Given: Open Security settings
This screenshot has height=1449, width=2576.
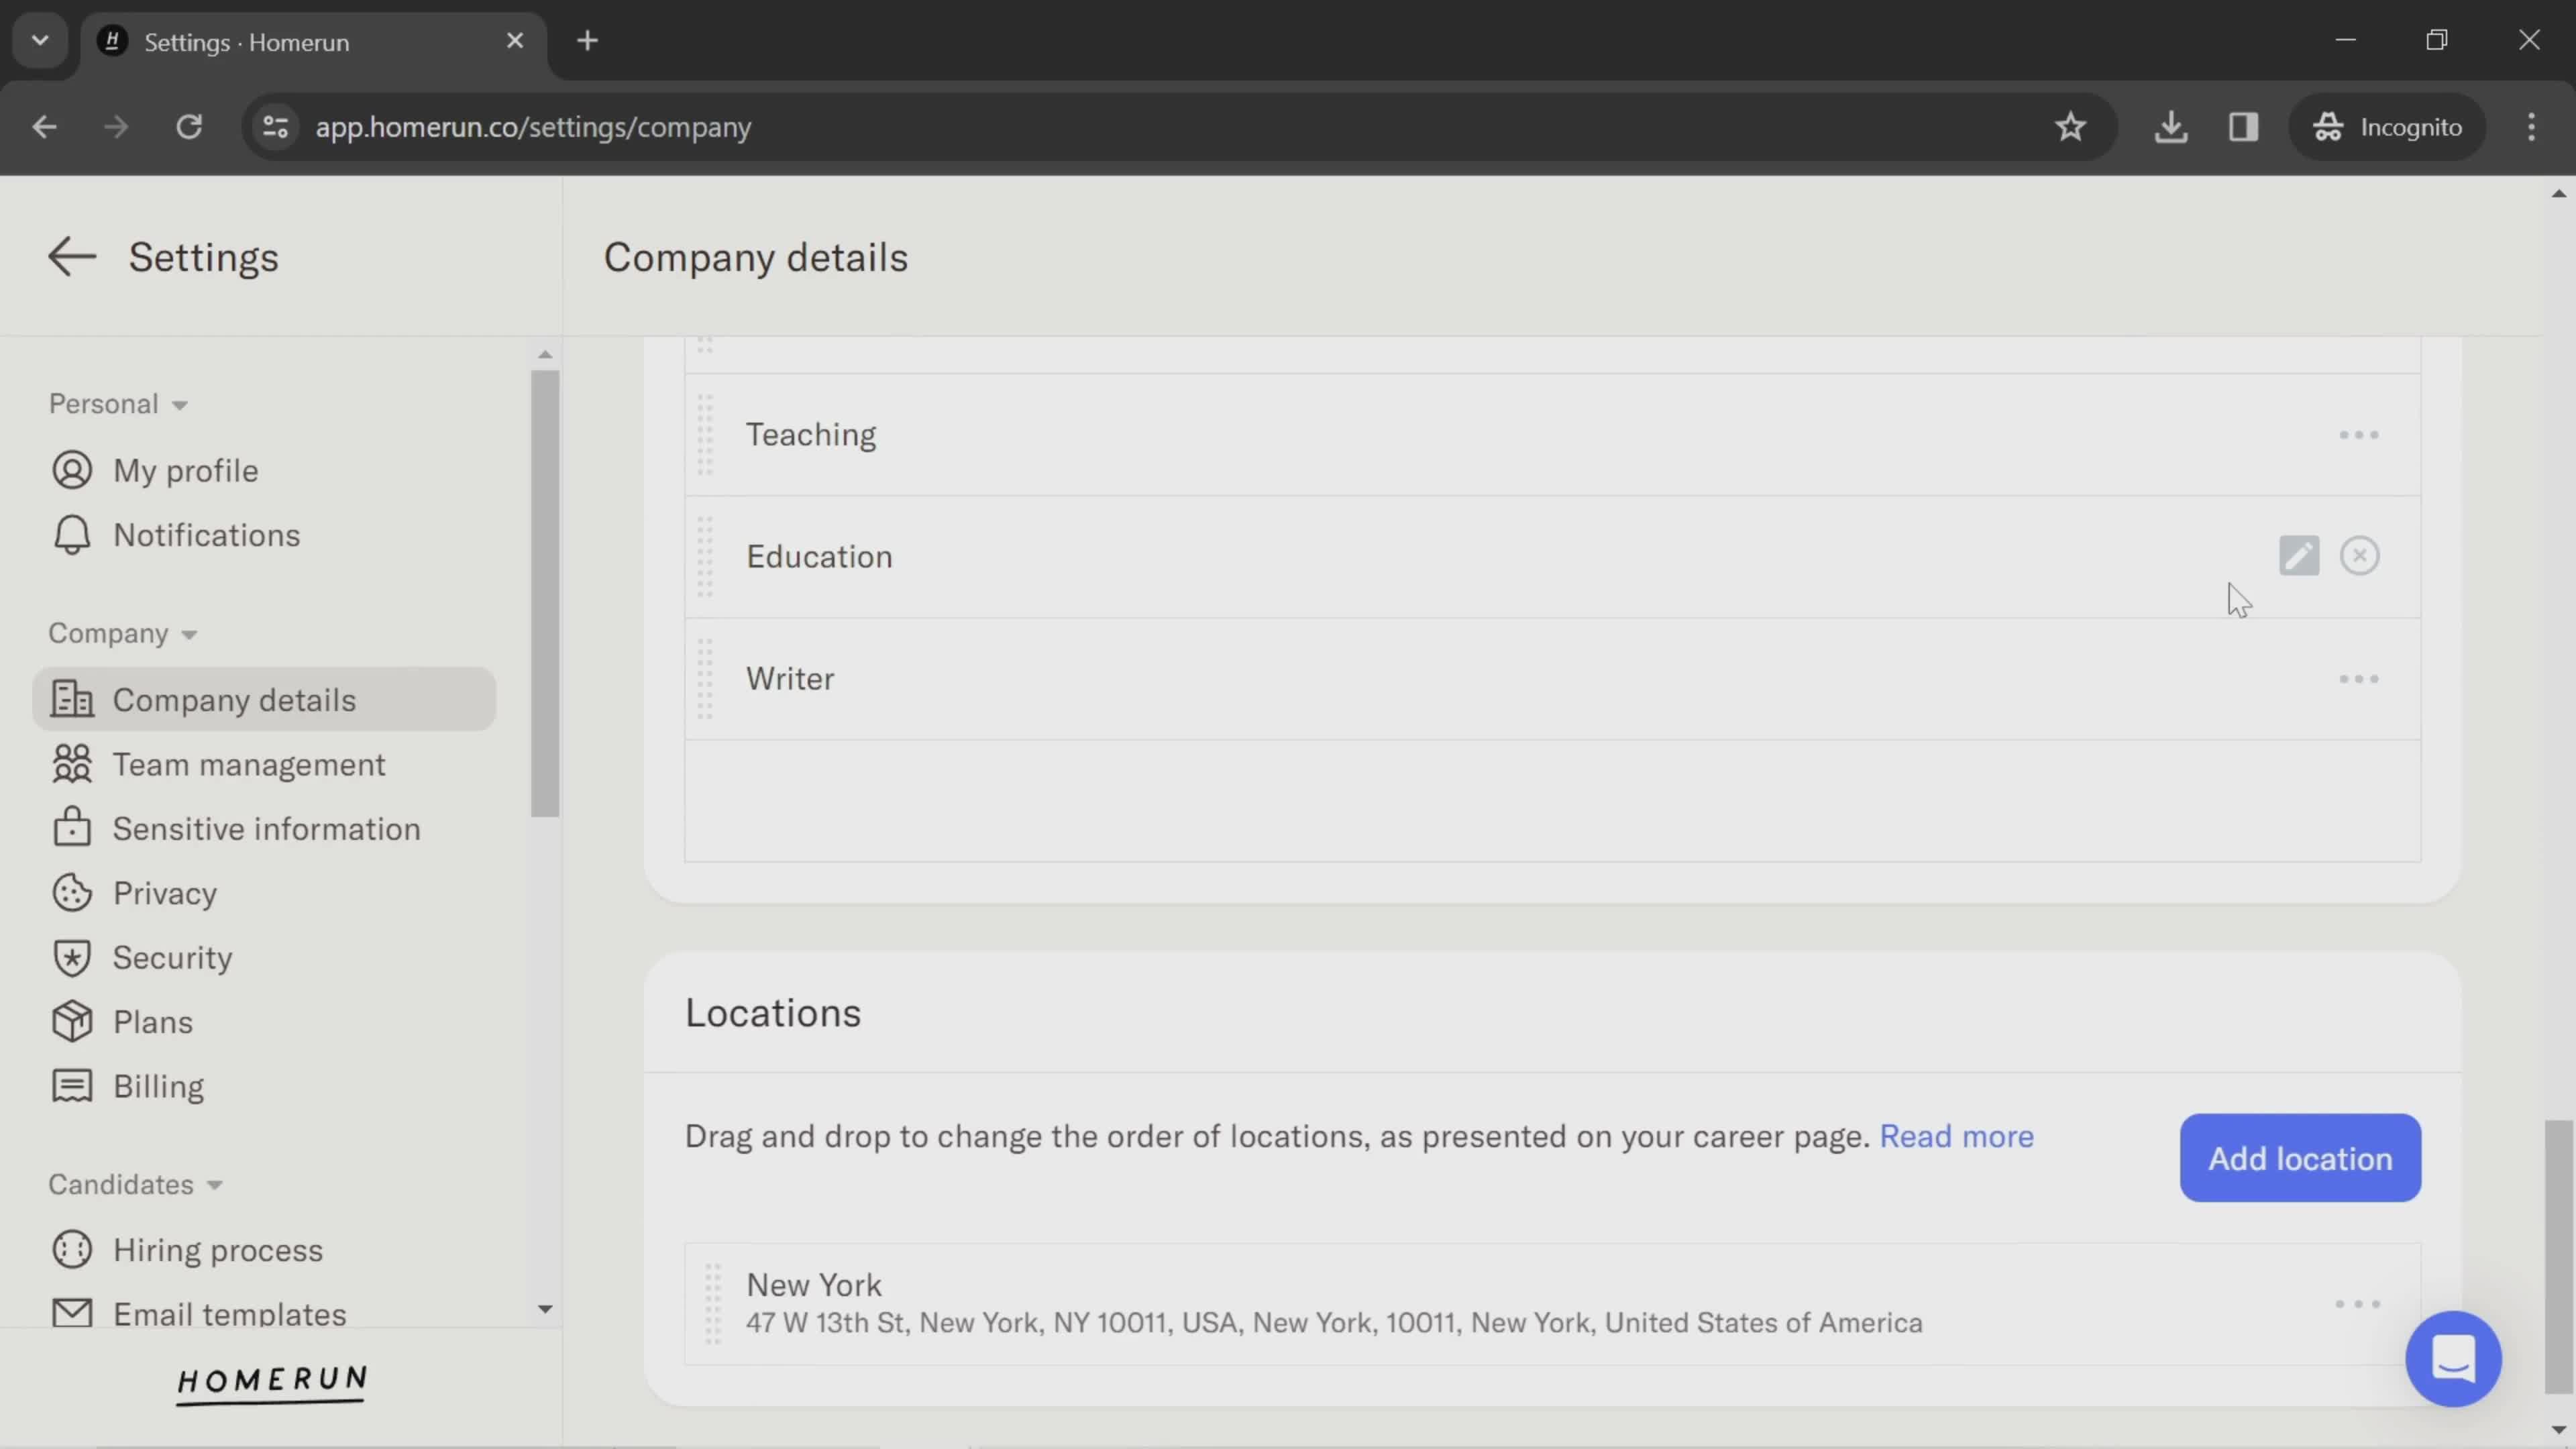Looking at the screenshot, I should tap(172, 958).
